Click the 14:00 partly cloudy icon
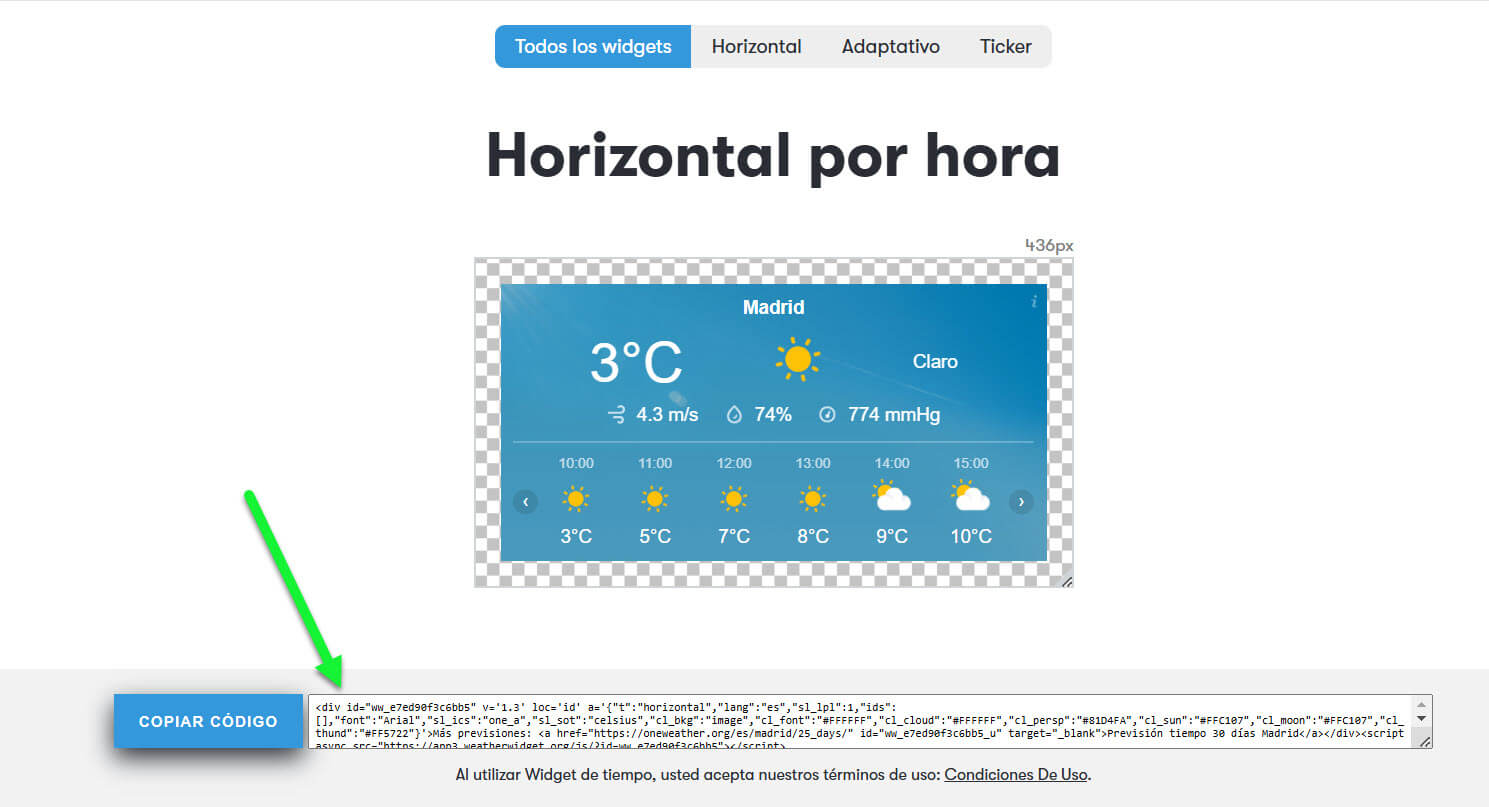The width and height of the screenshot is (1489, 807). tap(891, 496)
